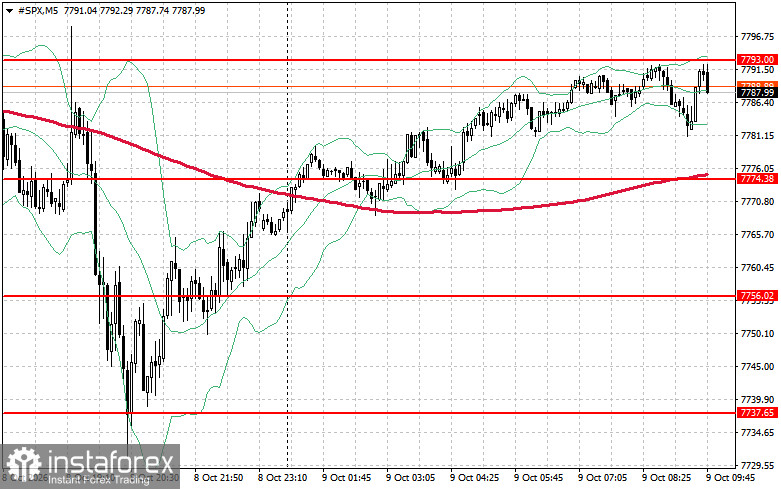Click the 7739.90 price axis label
Viewport: 781px width, 489px height.
[757, 399]
